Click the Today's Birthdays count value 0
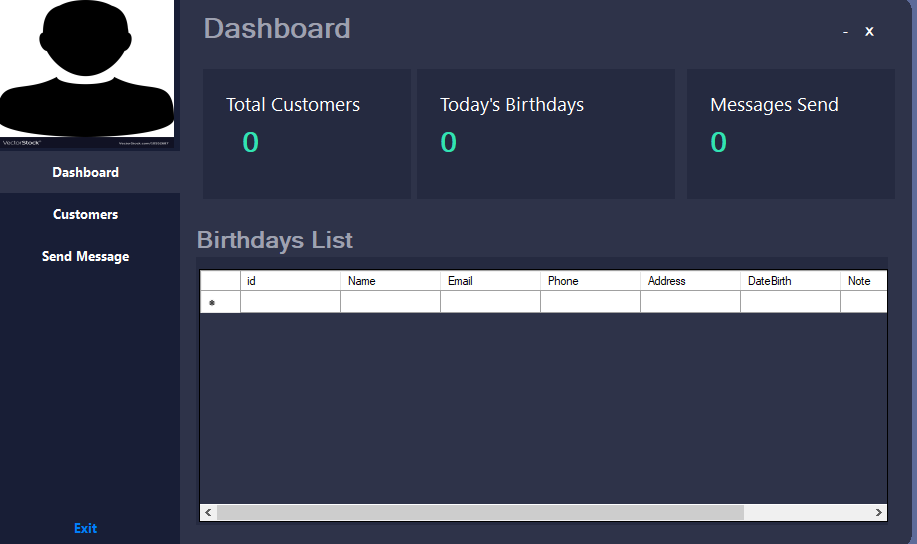This screenshot has width=917, height=544. click(449, 142)
